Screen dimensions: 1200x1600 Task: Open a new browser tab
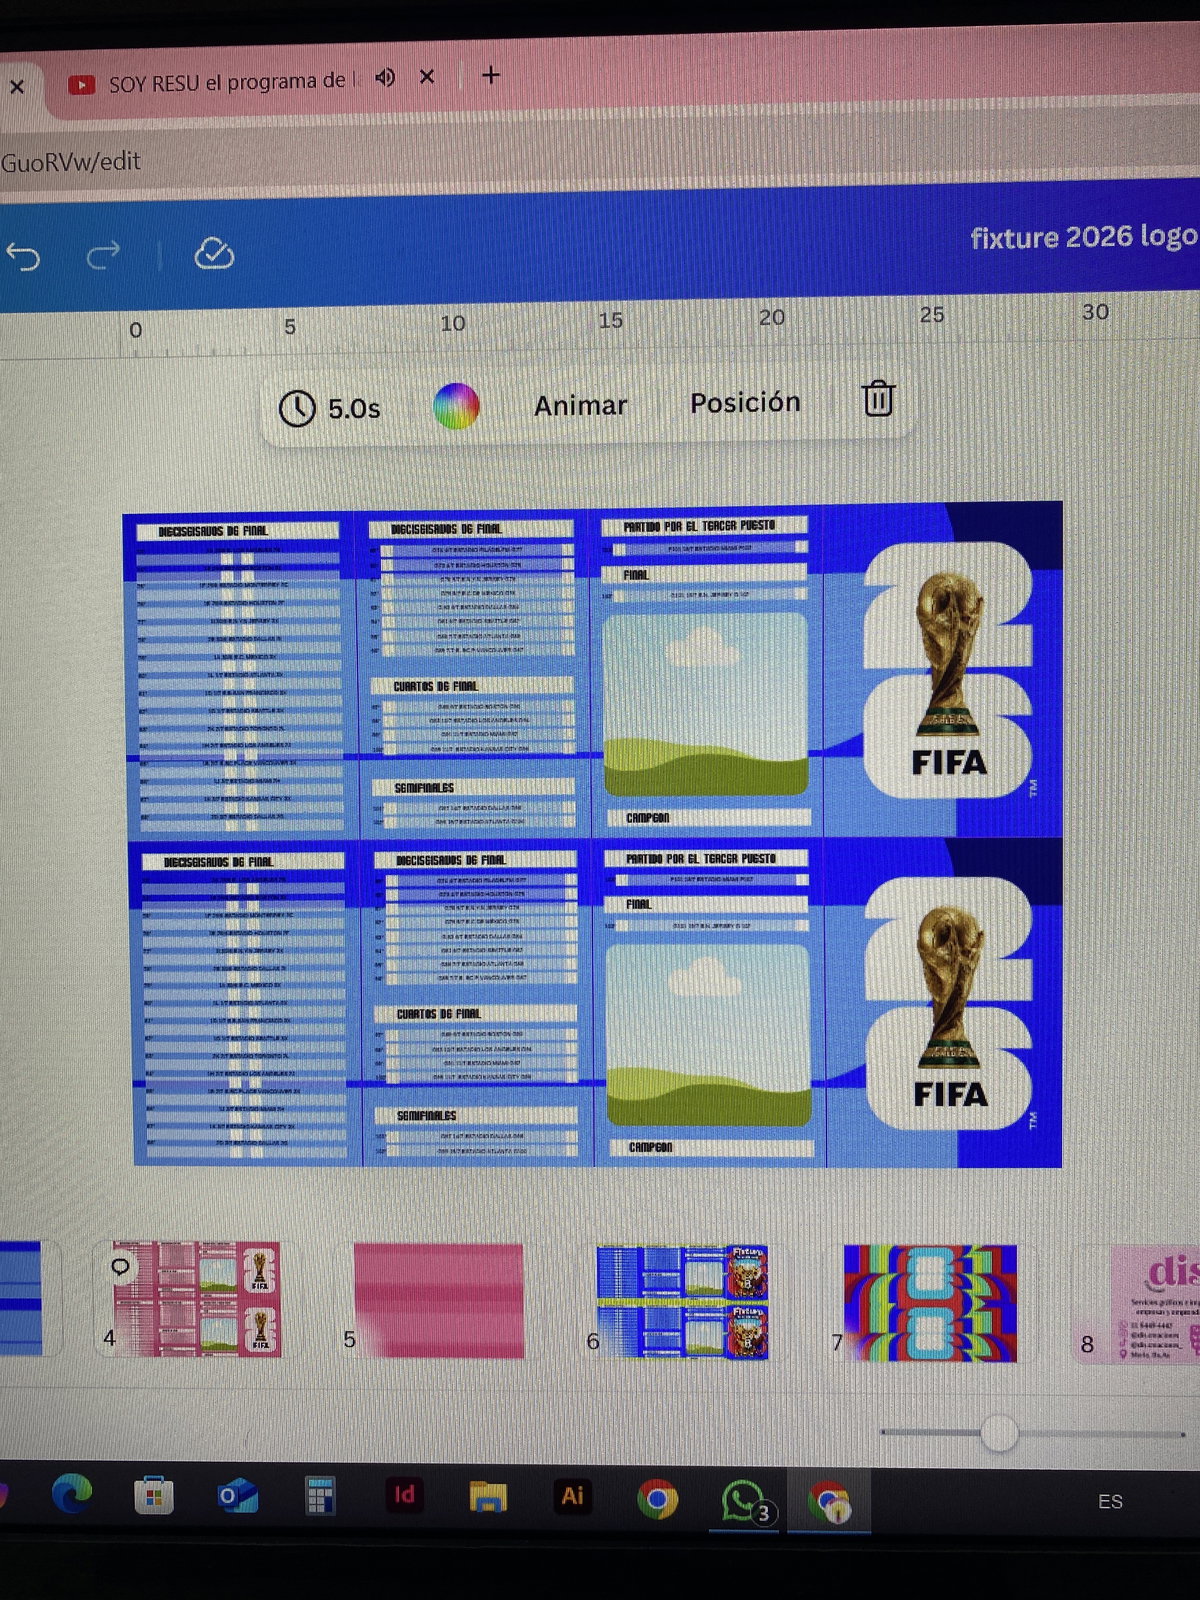491,76
